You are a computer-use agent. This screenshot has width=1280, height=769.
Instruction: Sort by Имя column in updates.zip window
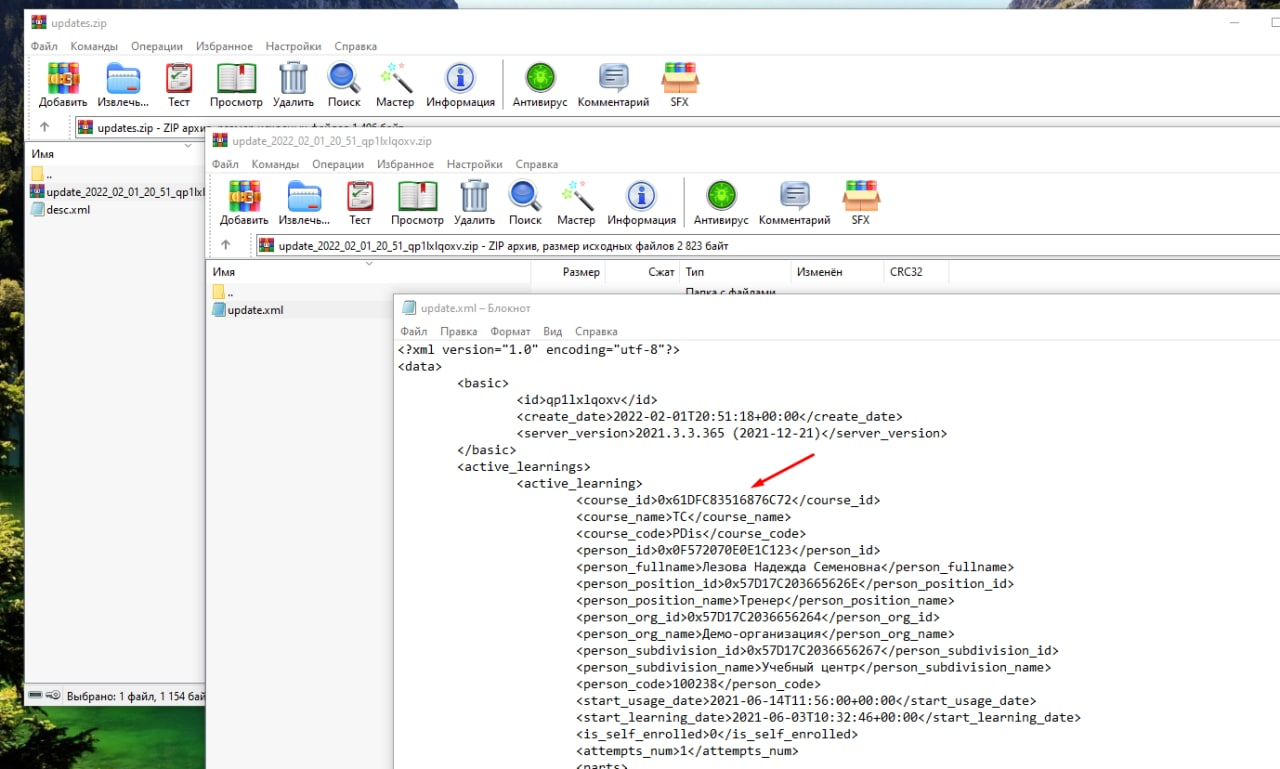[x=115, y=154]
